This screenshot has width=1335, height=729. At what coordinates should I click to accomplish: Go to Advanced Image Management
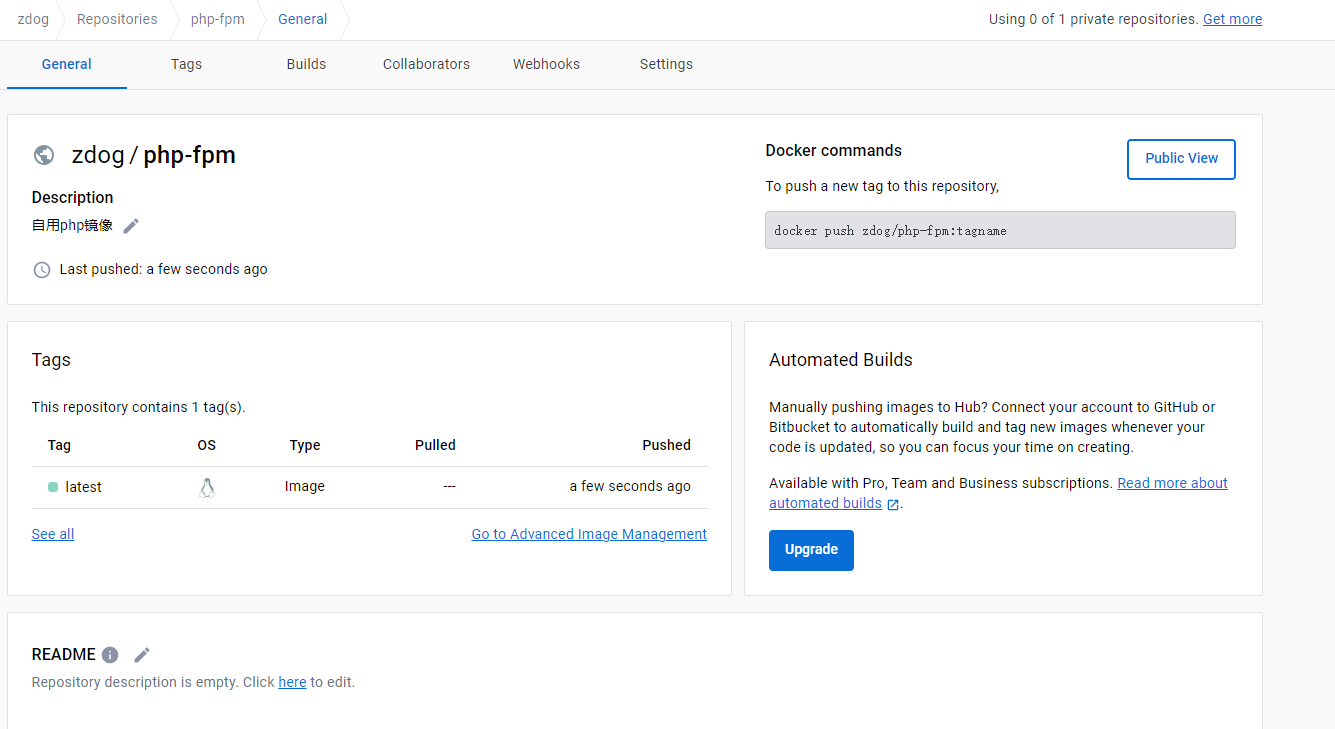589,534
